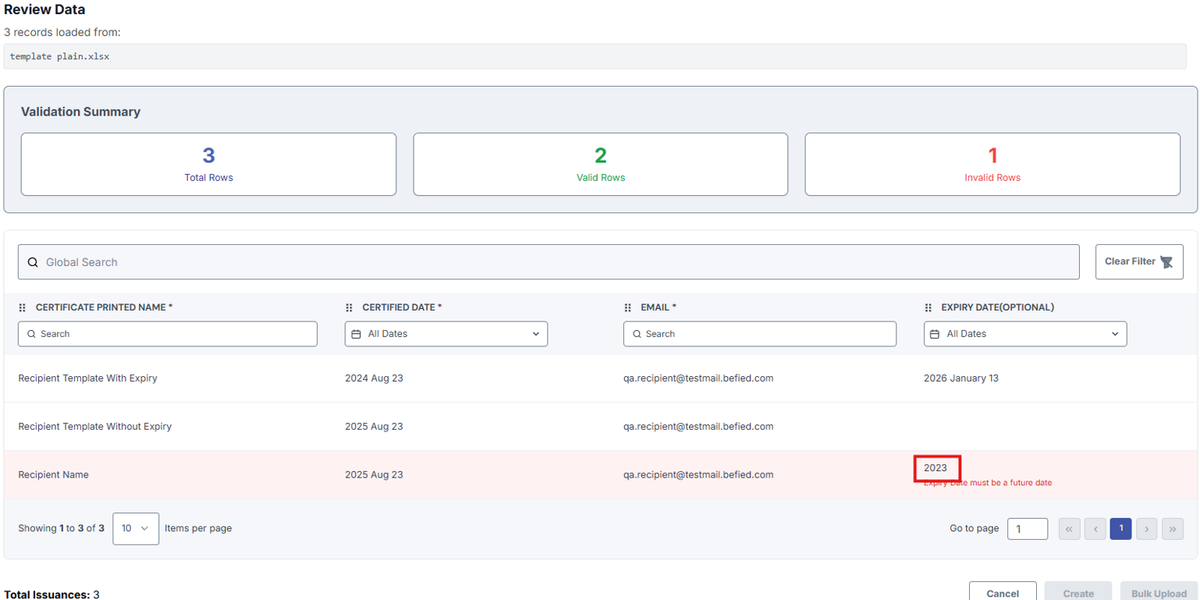
Task: Grab the Email column drag handle
Action: tap(628, 308)
